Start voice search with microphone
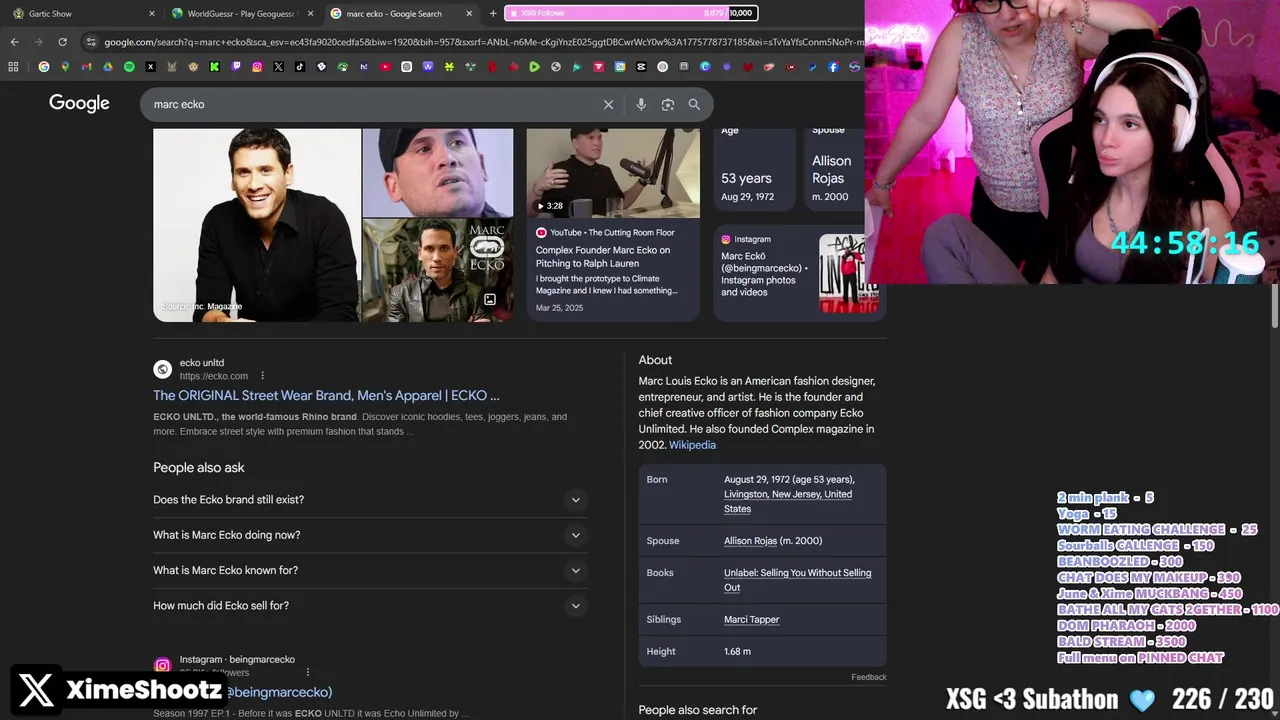Image resolution: width=1280 pixels, height=720 pixels. click(641, 104)
